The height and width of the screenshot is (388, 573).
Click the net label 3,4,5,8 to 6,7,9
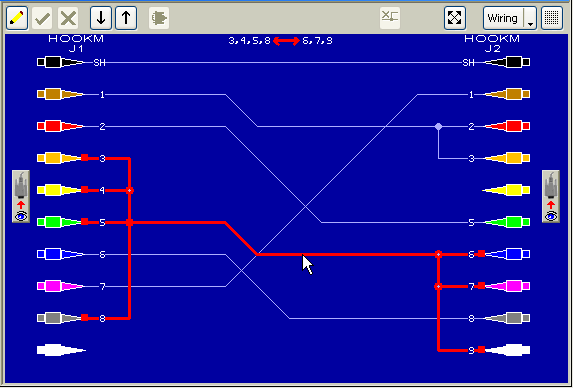281,41
